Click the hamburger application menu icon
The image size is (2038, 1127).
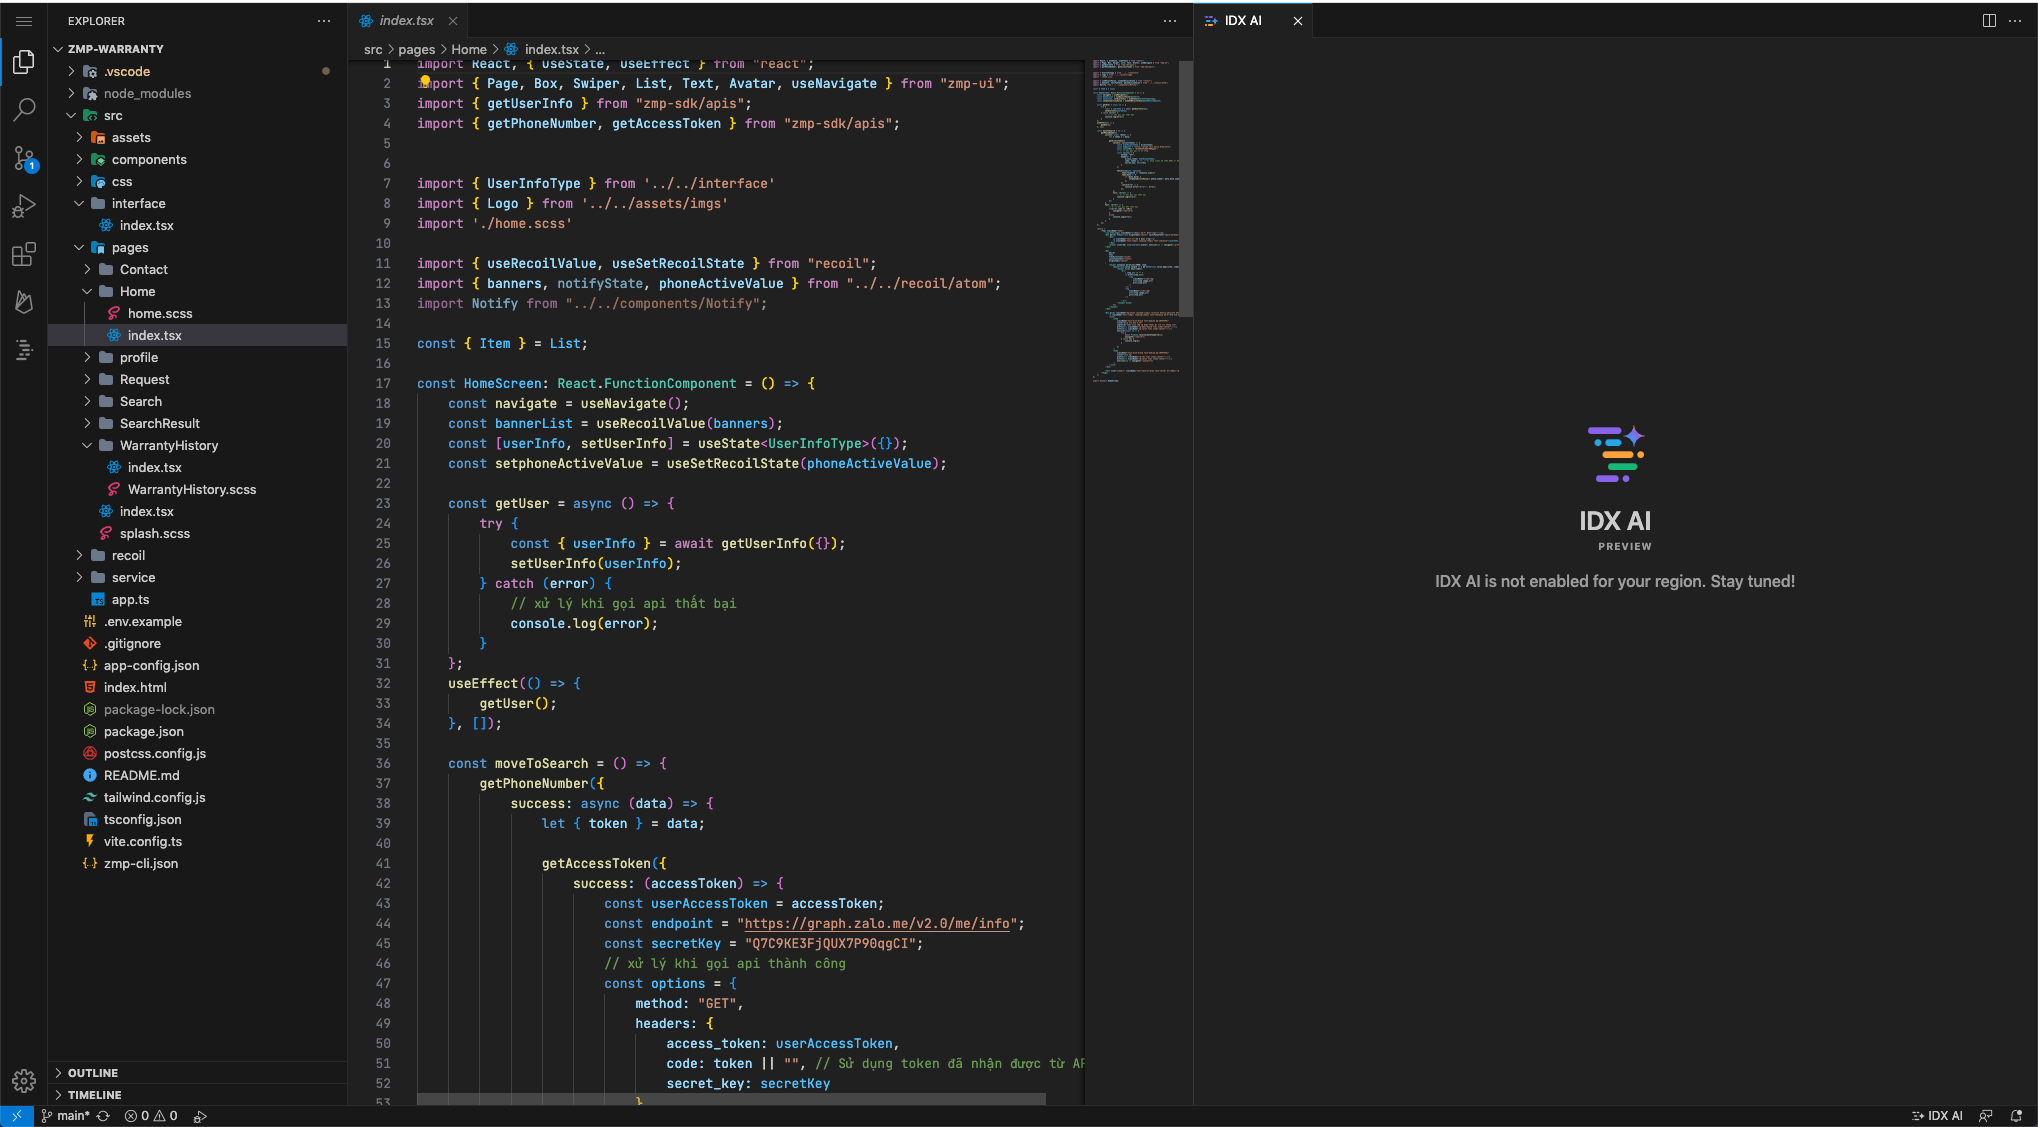tap(24, 21)
